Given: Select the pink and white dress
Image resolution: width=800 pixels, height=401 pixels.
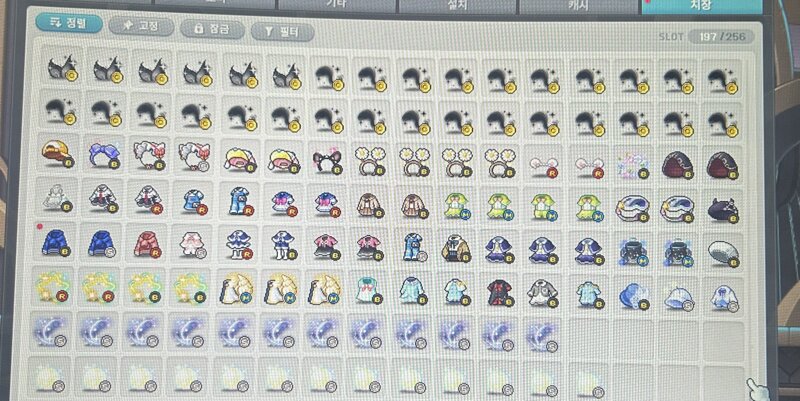Looking at the screenshot, I should pos(193,245).
